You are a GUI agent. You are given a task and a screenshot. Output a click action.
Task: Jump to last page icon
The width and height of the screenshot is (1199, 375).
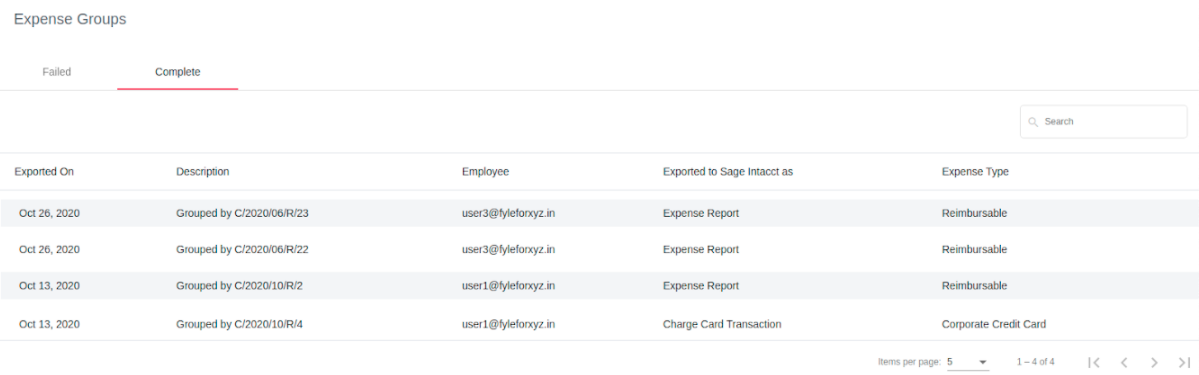pos(1184,362)
